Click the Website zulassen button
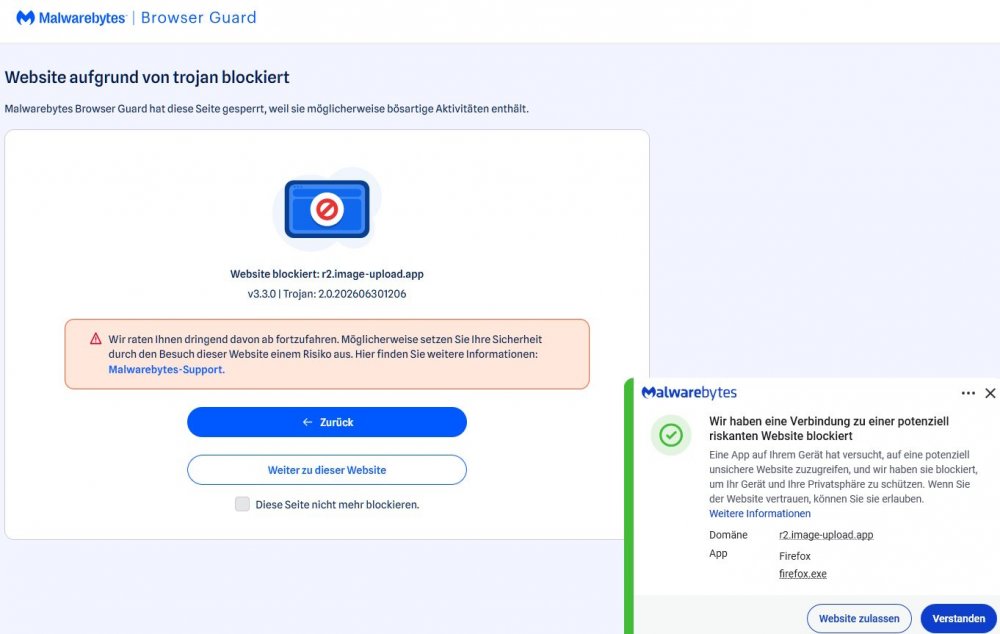The width and height of the screenshot is (1000, 634). [x=859, y=619]
